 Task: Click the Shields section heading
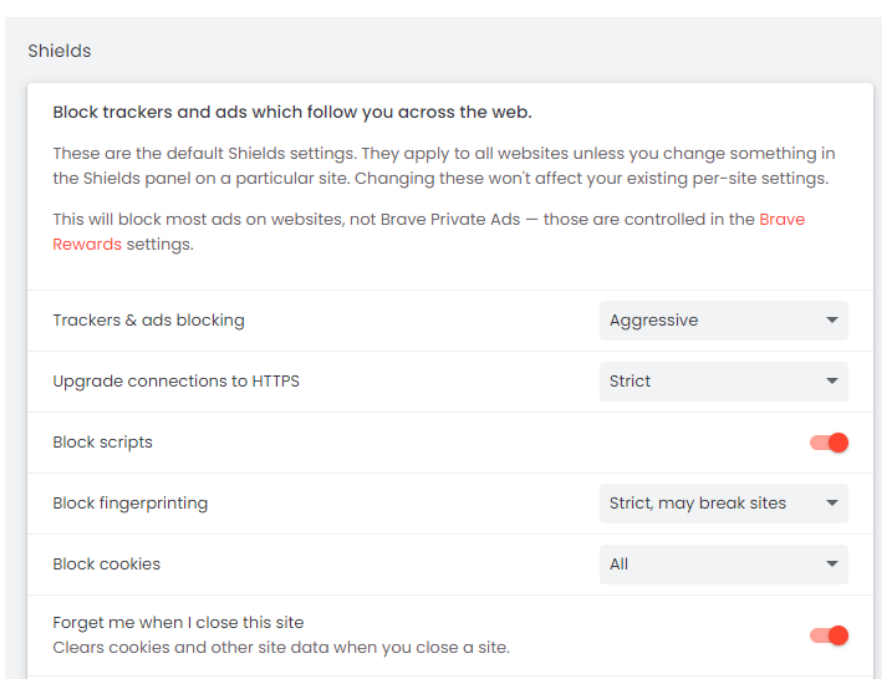click(60, 51)
